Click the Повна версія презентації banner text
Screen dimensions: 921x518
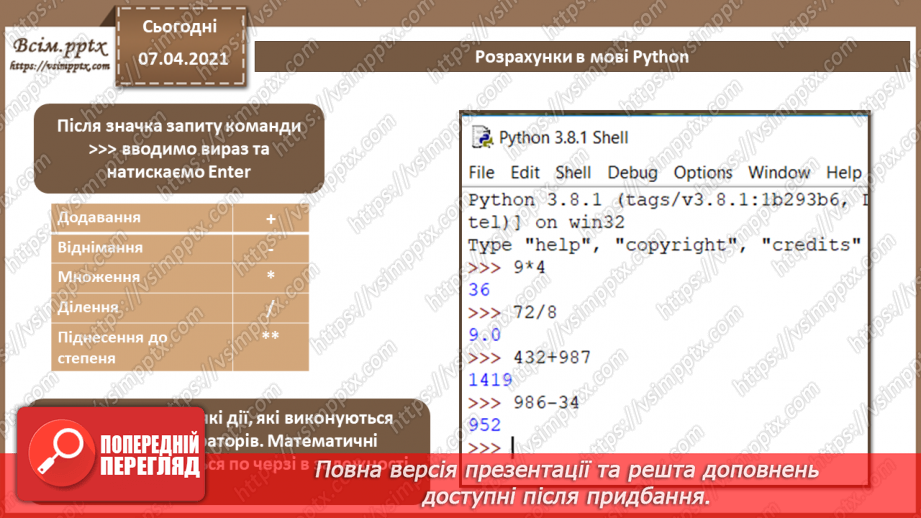566,483
